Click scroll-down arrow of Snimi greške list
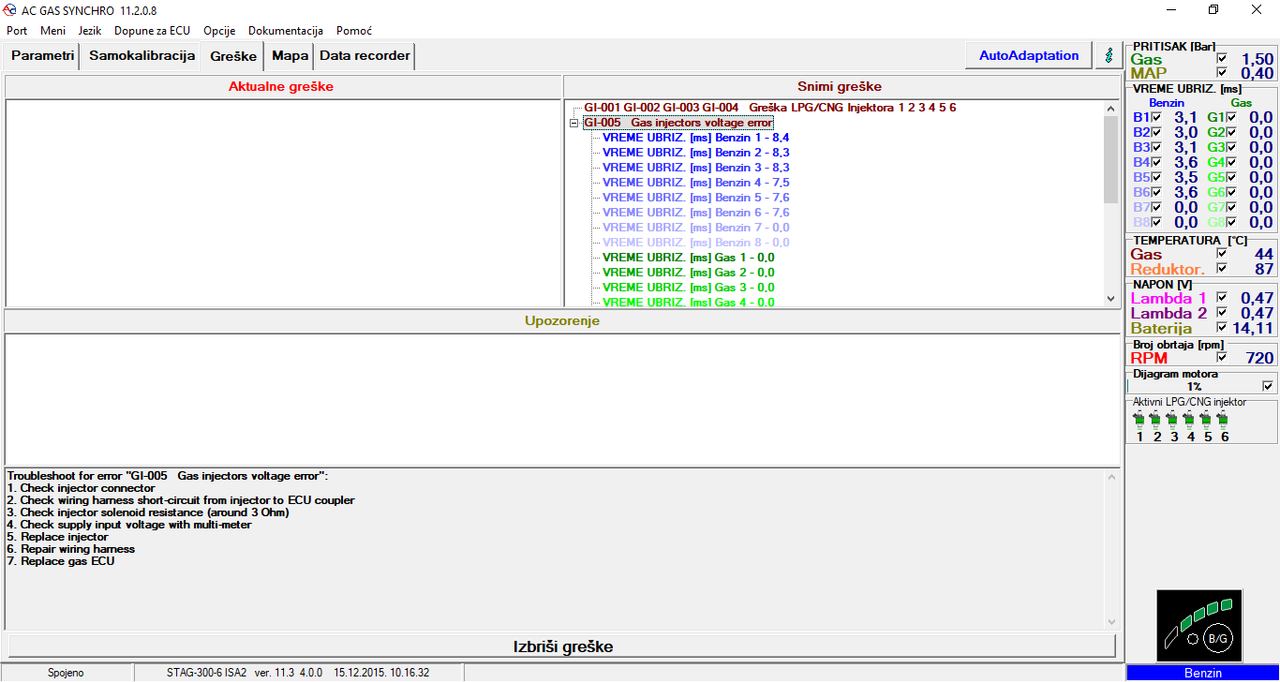This screenshot has width=1280, height=682. (1110, 298)
